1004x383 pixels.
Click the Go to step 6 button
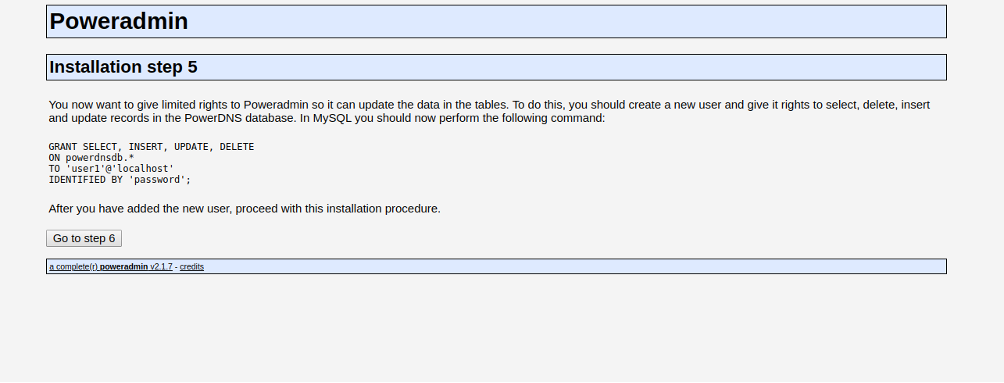click(x=84, y=238)
